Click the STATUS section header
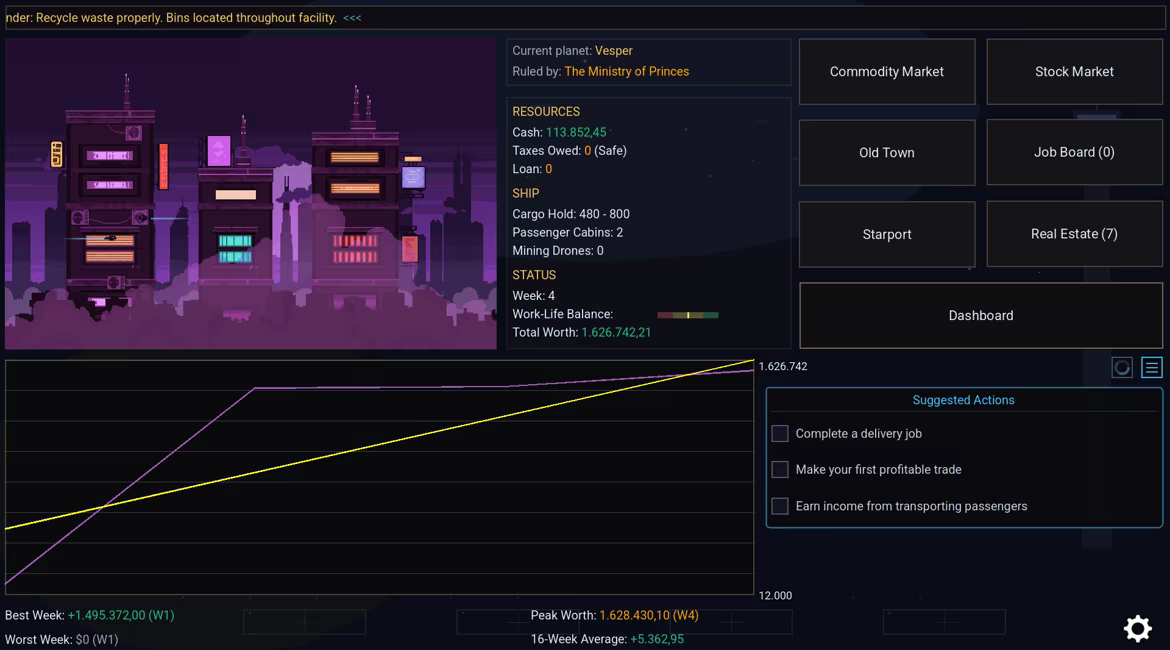The height and width of the screenshot is (650, 1170). coord(534,275)
